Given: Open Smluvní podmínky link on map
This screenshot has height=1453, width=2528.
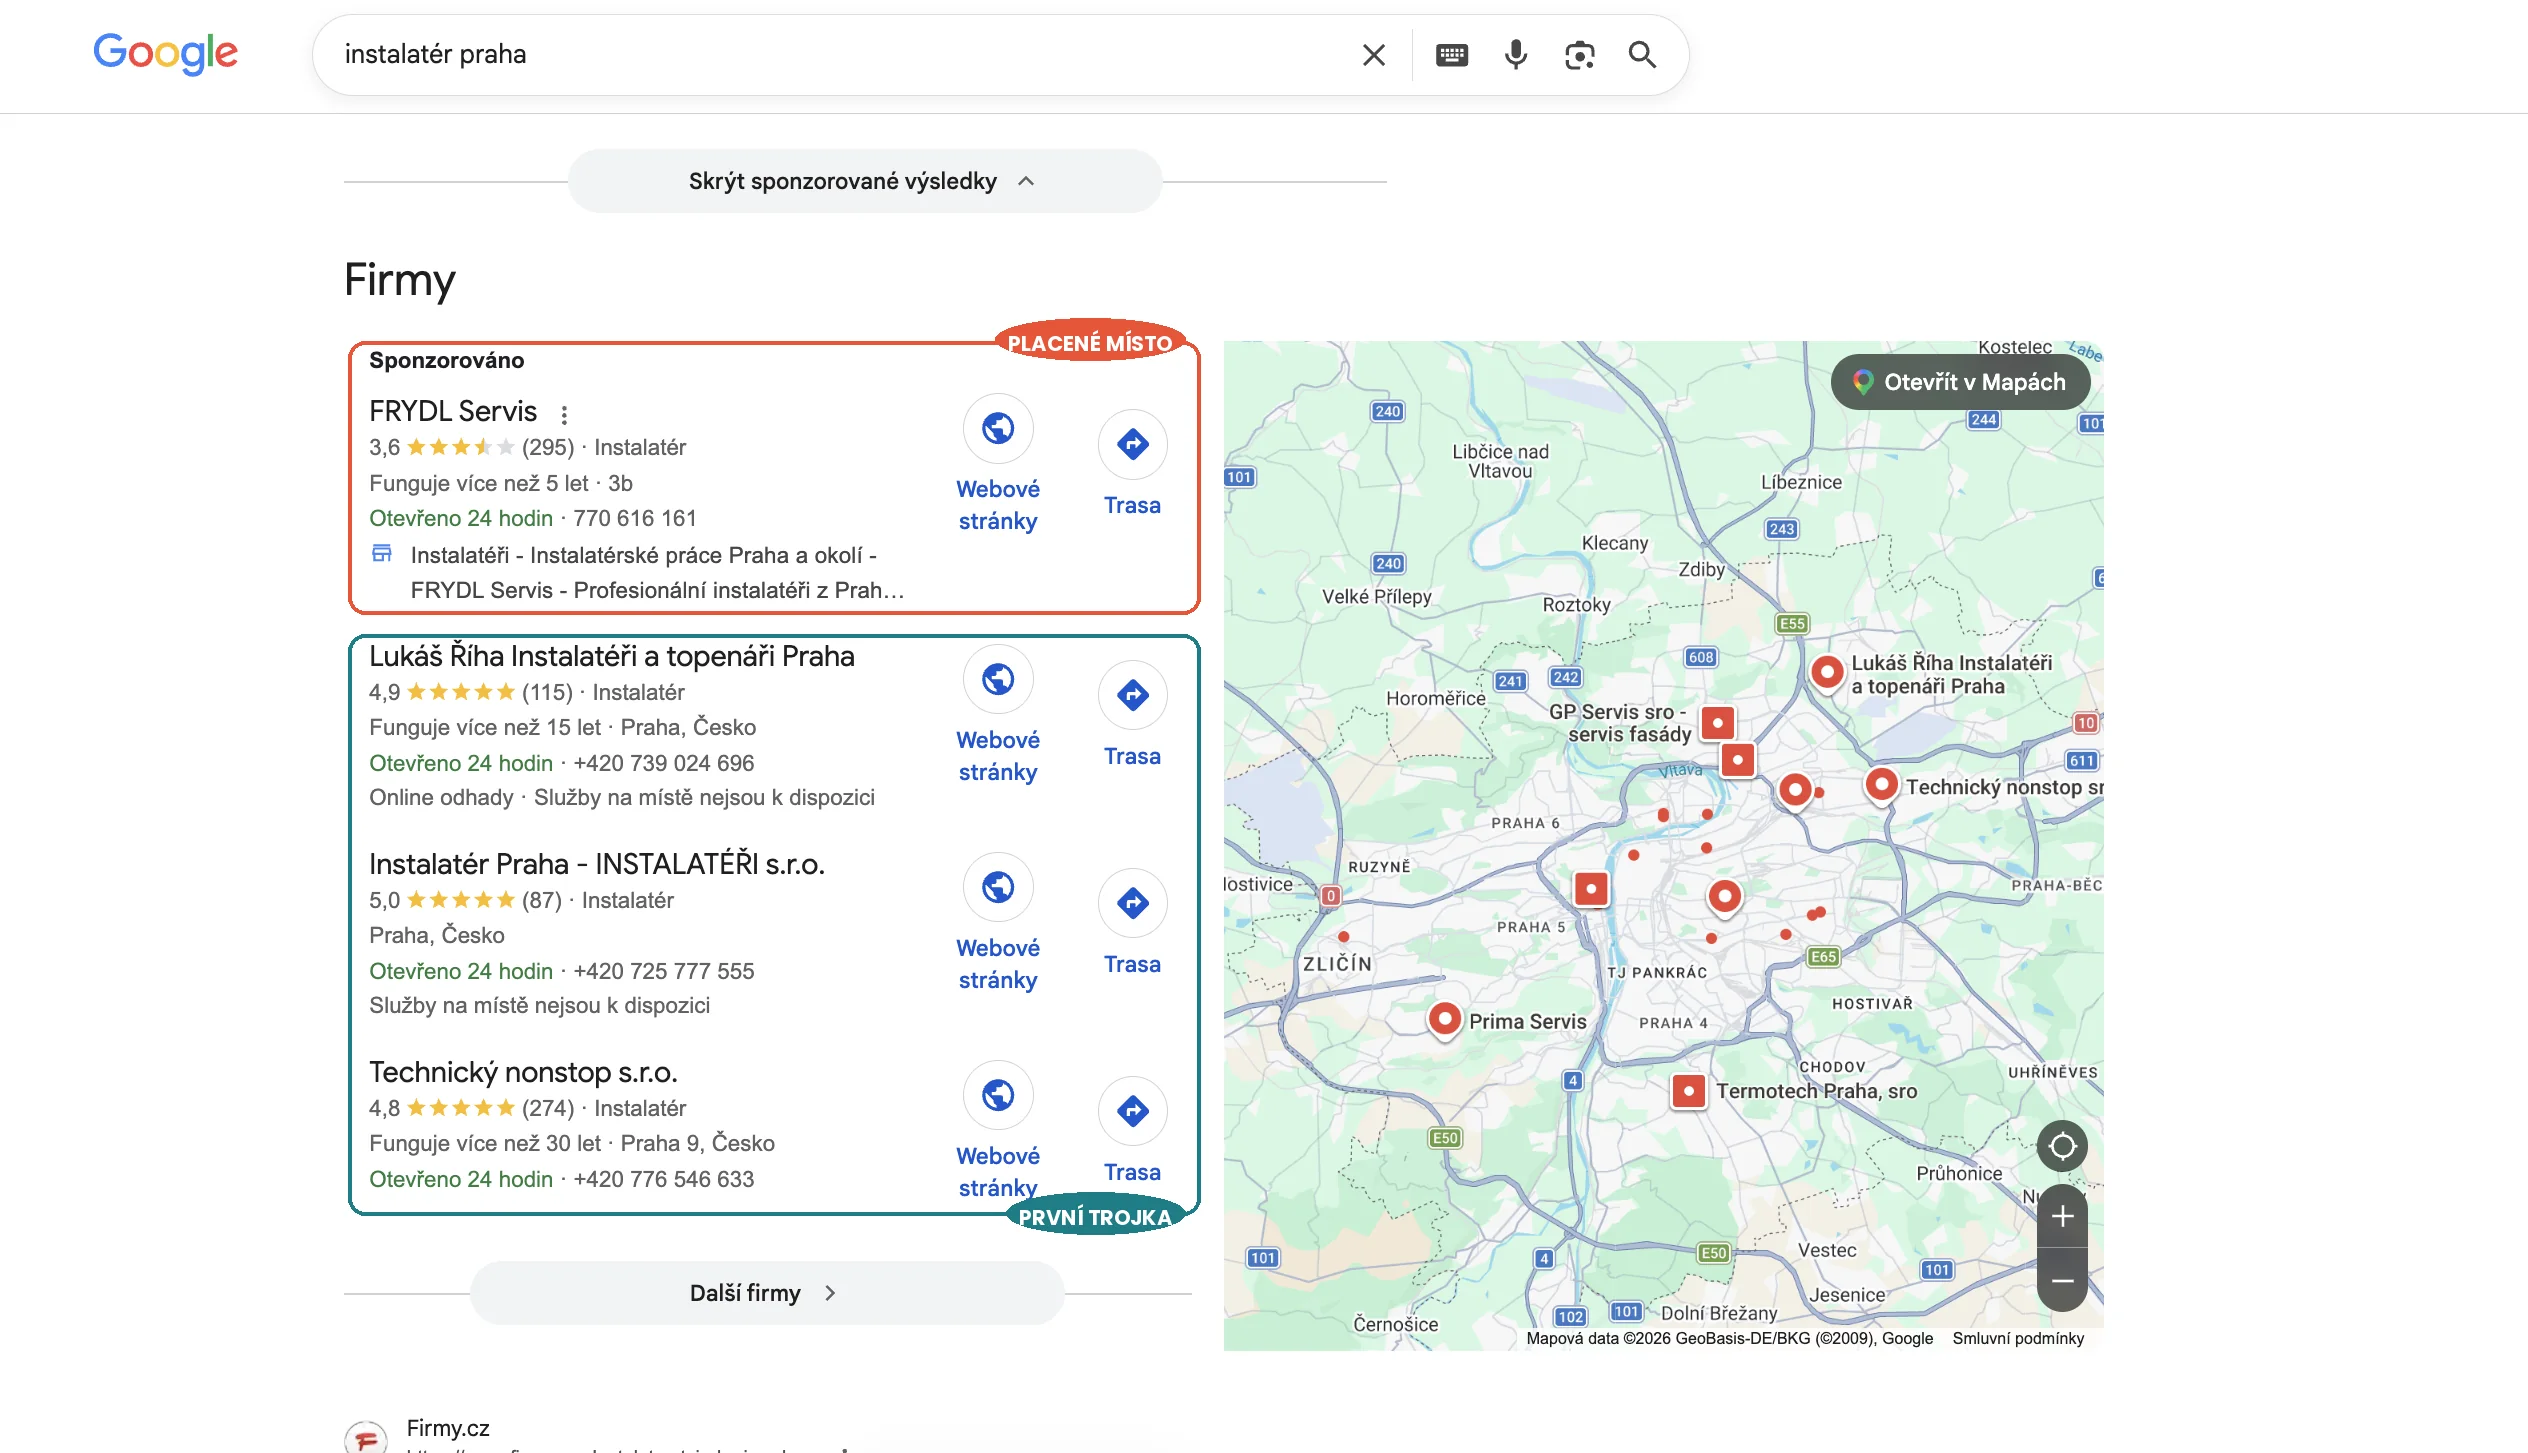Looking at the screenshot, I should [2018, 1338].
